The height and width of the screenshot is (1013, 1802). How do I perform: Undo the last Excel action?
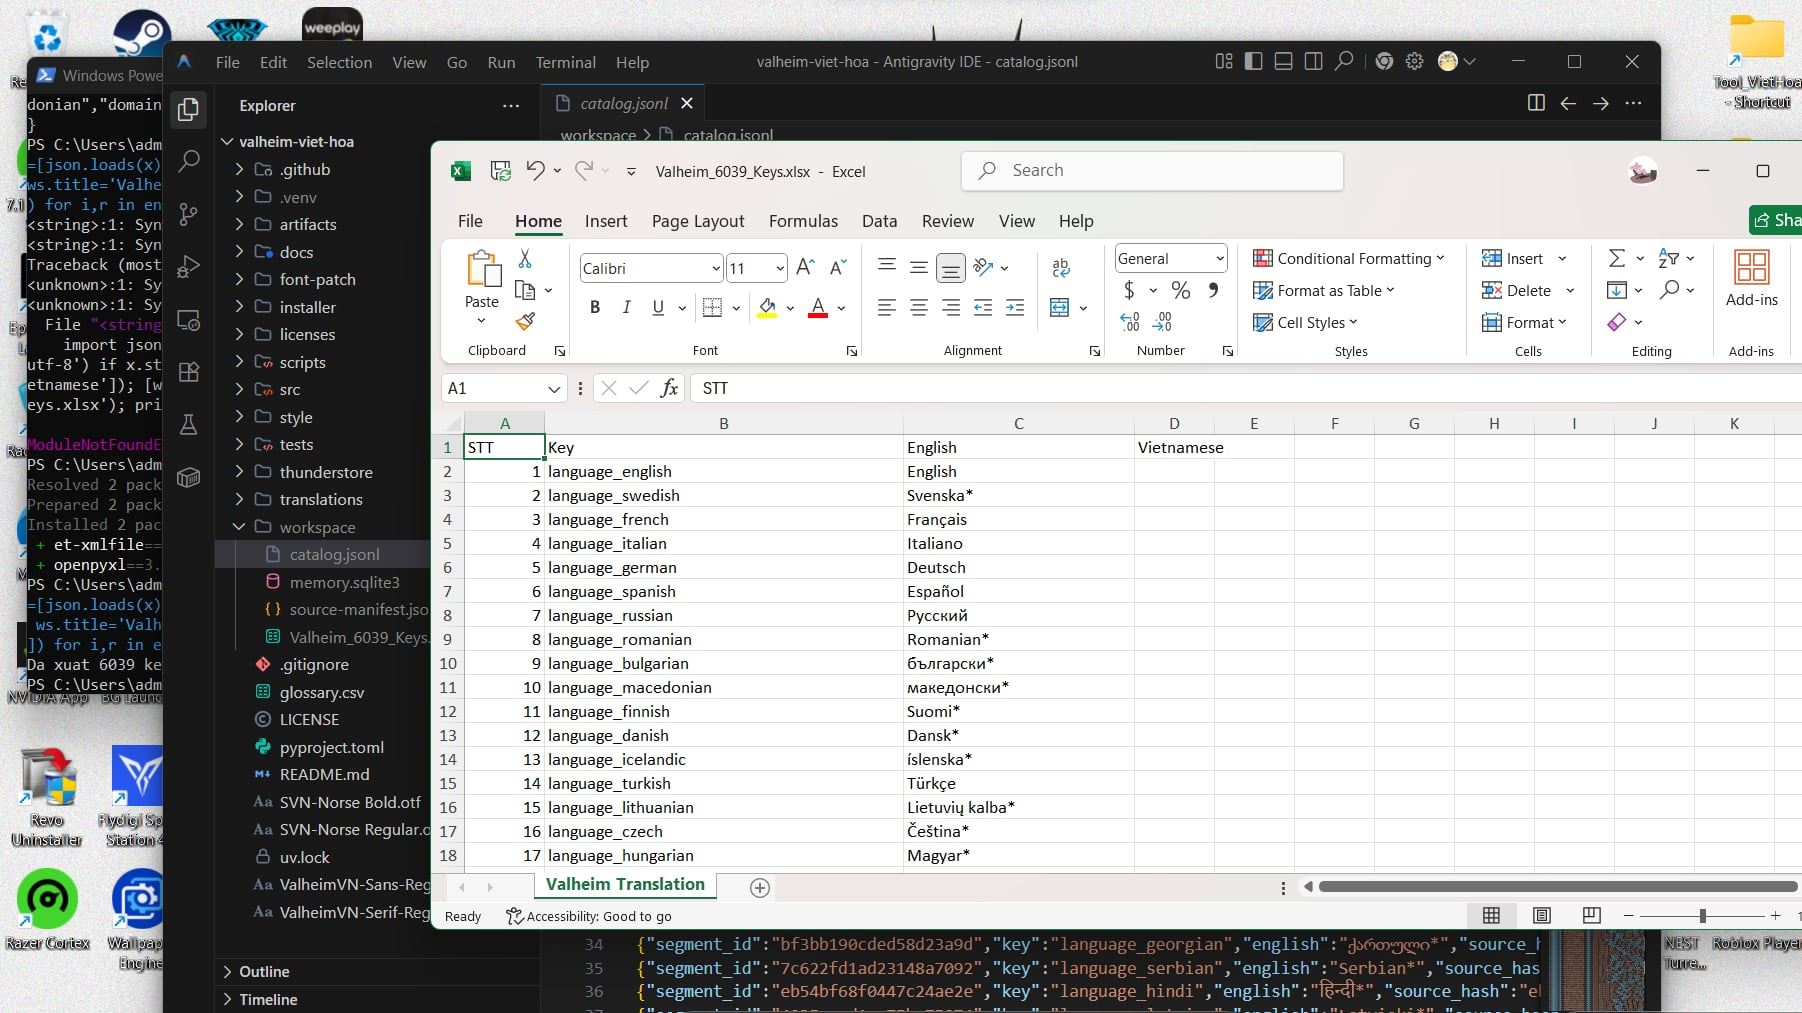click(536, 171)
